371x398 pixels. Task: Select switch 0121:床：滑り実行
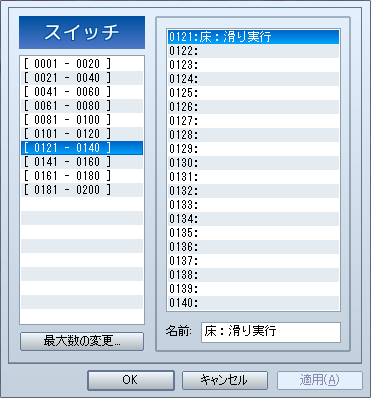pyautogui.click(x=253, y=37)
